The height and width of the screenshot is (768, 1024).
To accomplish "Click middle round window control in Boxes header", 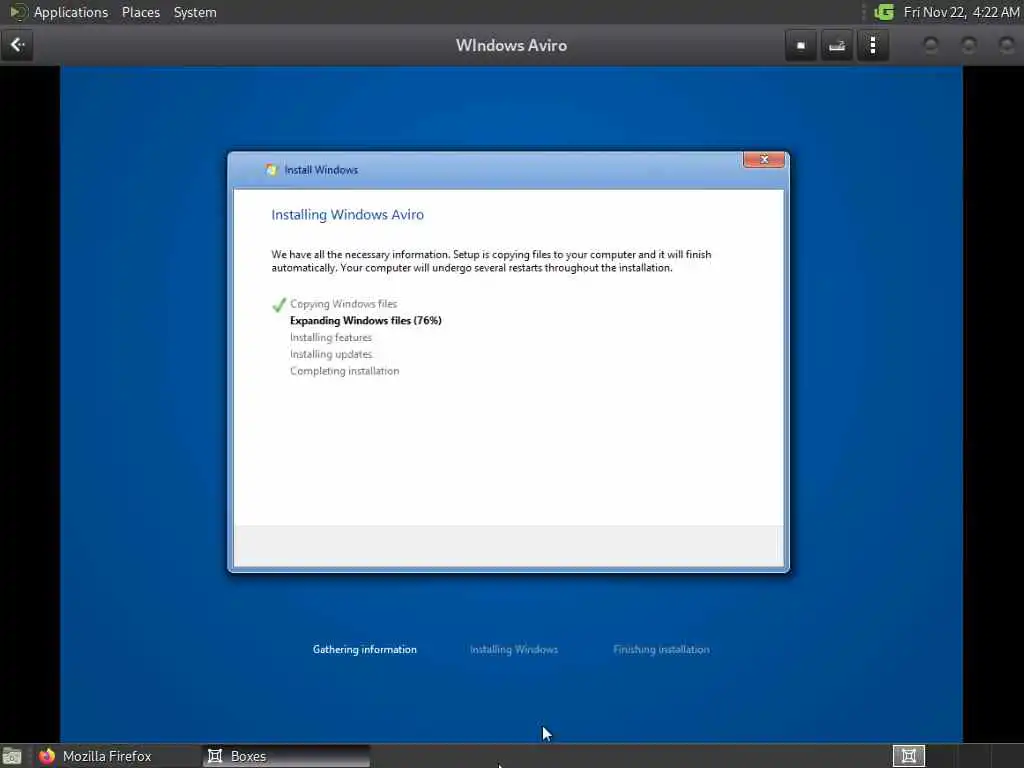I will [x=968, y=45].
